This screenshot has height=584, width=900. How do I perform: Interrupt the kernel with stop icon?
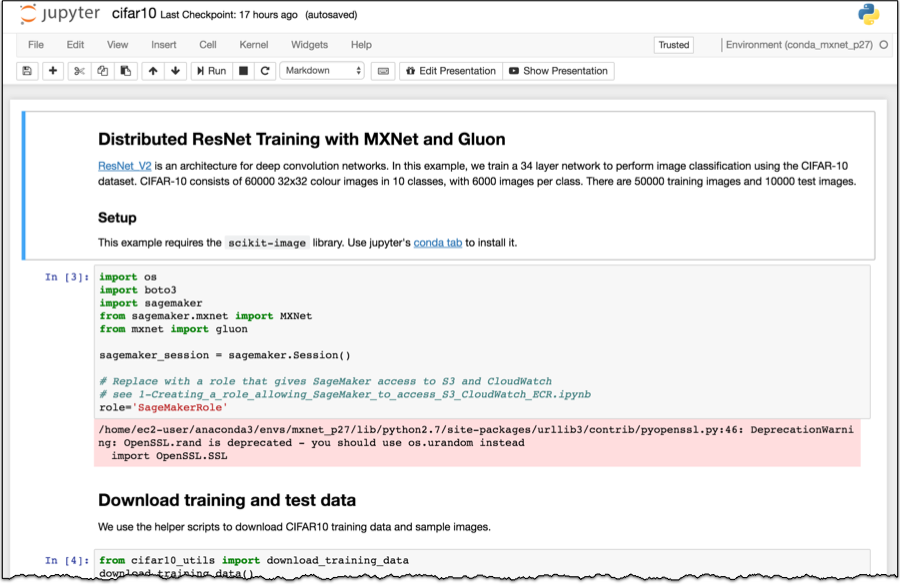click(x=243, y=71)
